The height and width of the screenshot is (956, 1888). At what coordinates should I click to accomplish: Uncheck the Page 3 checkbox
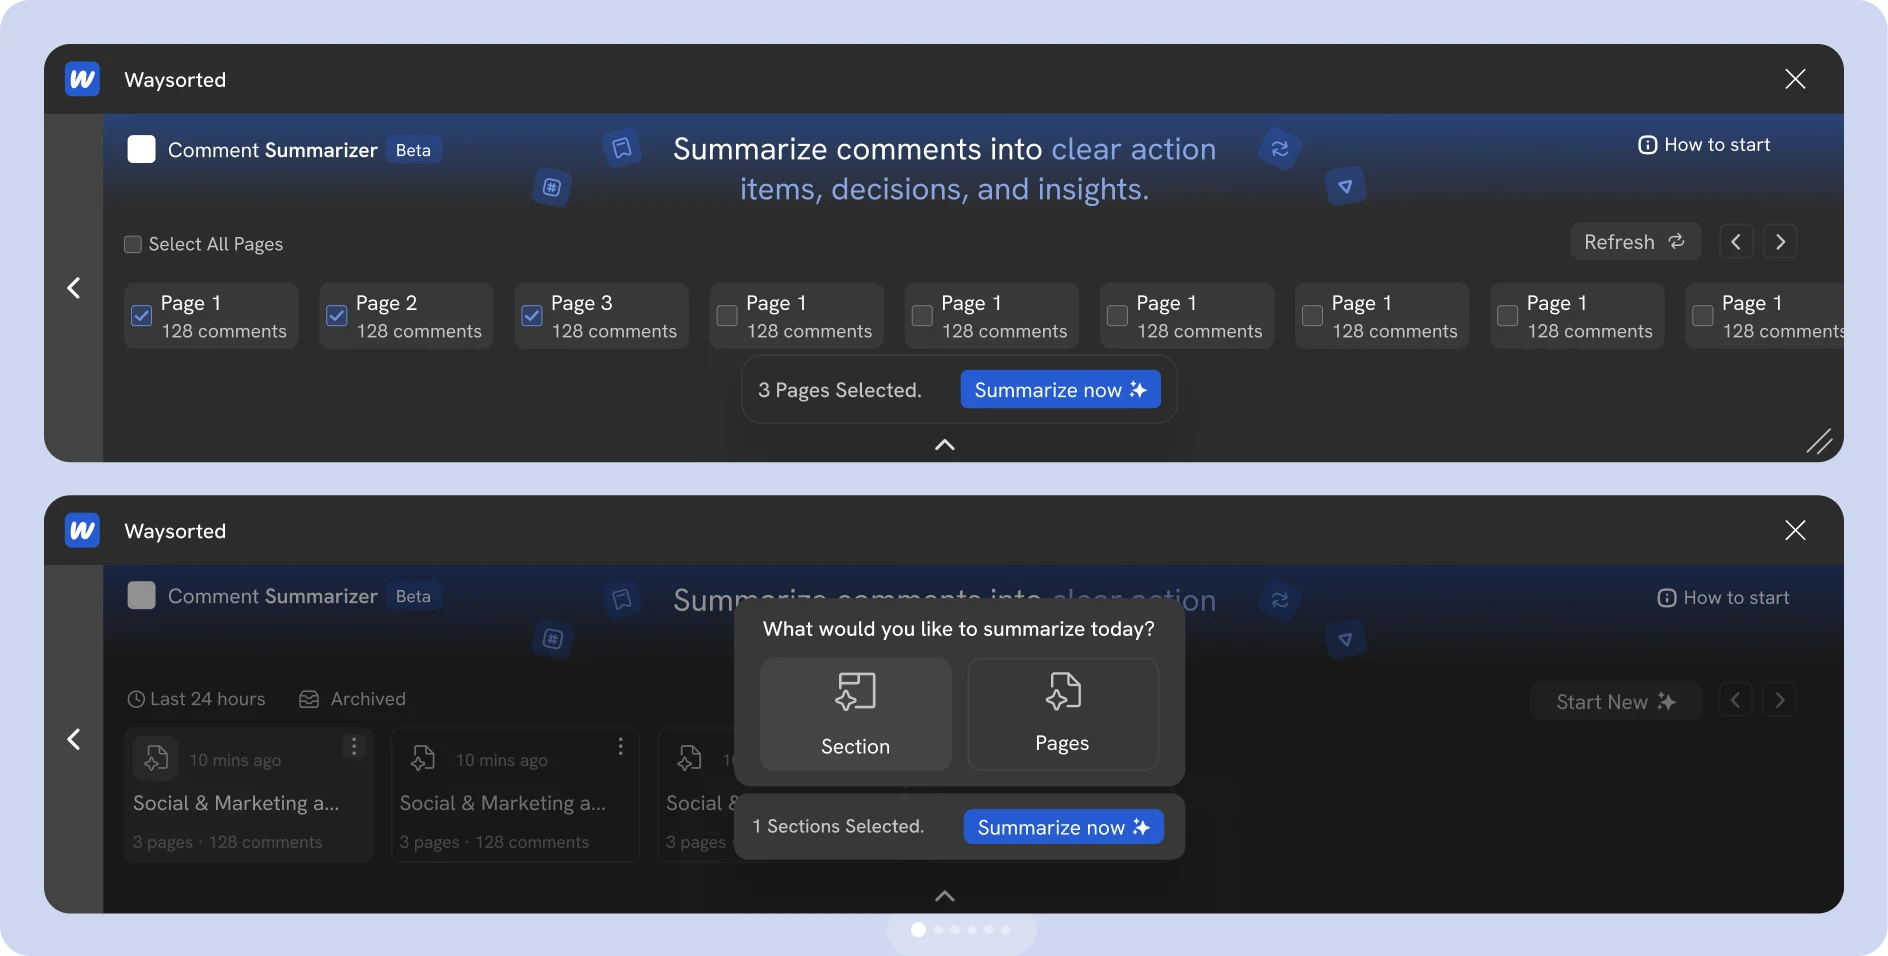[x=532, y=316]
